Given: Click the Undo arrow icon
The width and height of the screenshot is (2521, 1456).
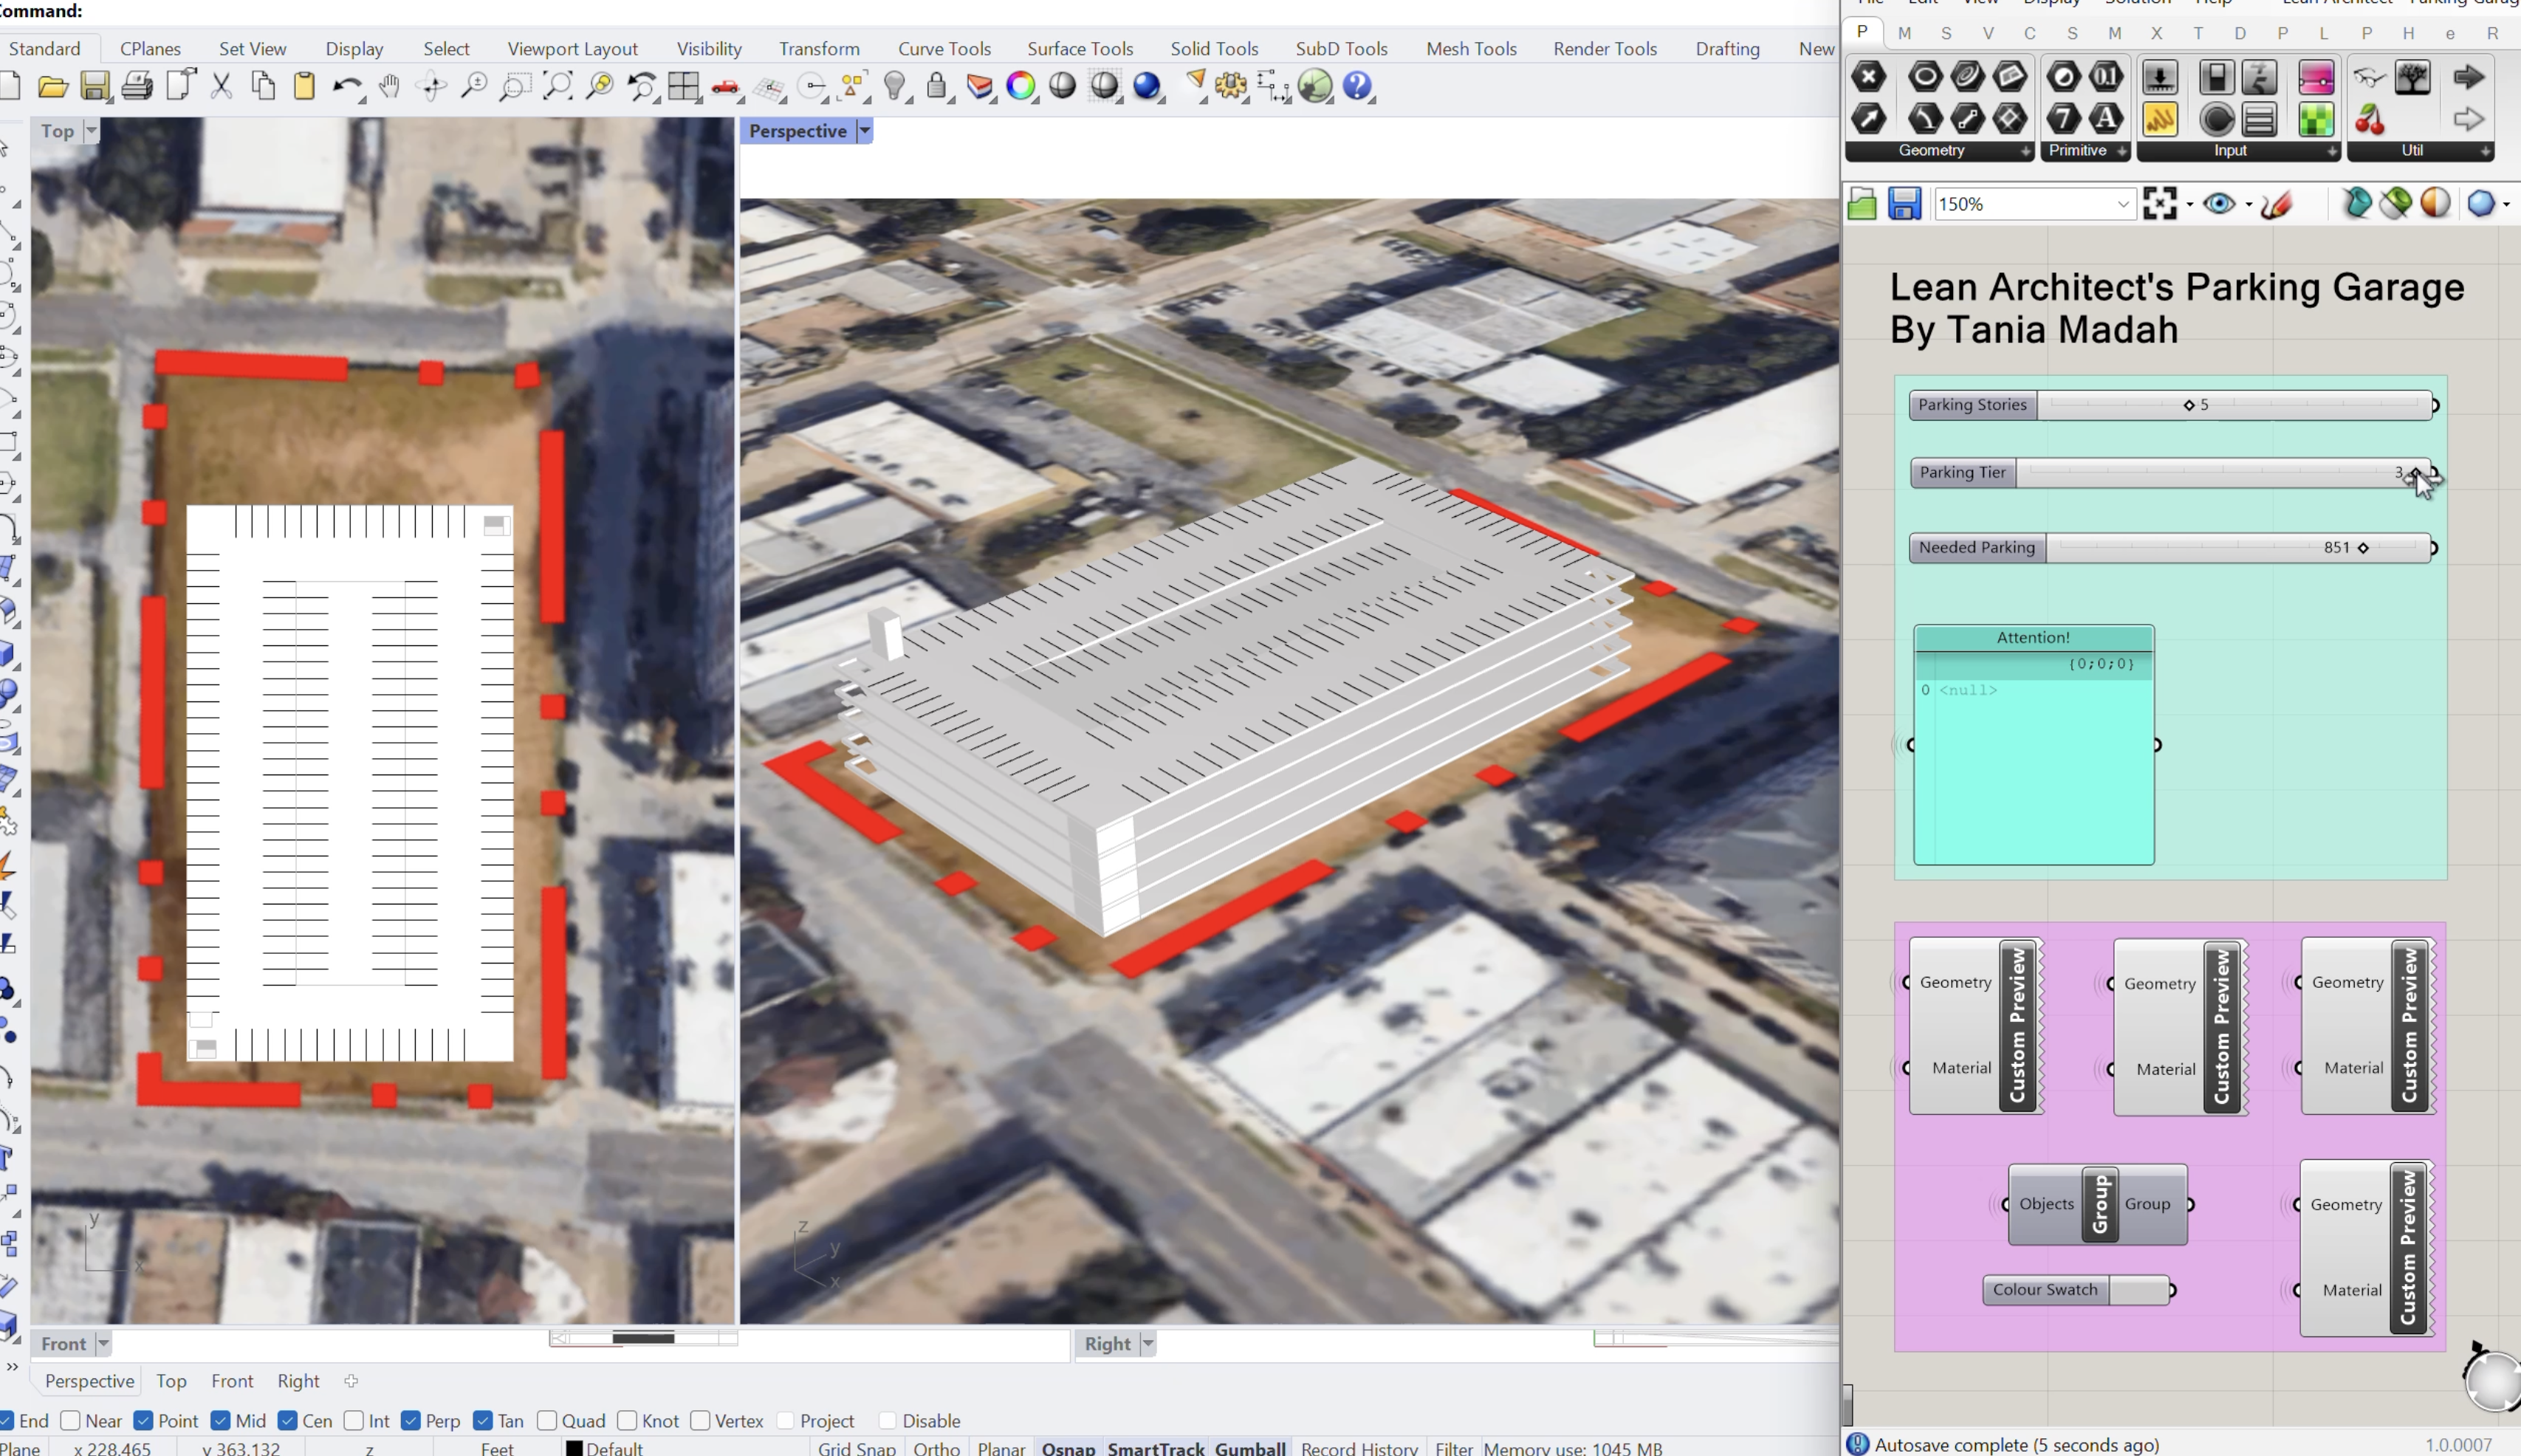Looking at the screenshot, I should point(346,86).
